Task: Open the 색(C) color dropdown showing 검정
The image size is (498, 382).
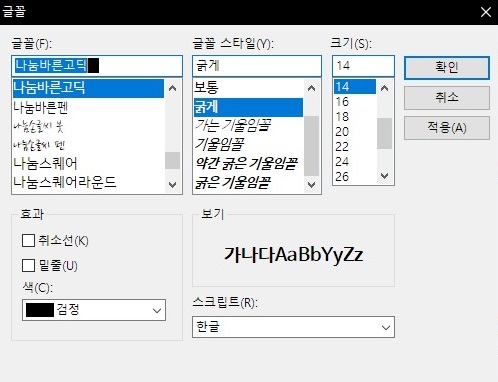Action: (94, 310)
